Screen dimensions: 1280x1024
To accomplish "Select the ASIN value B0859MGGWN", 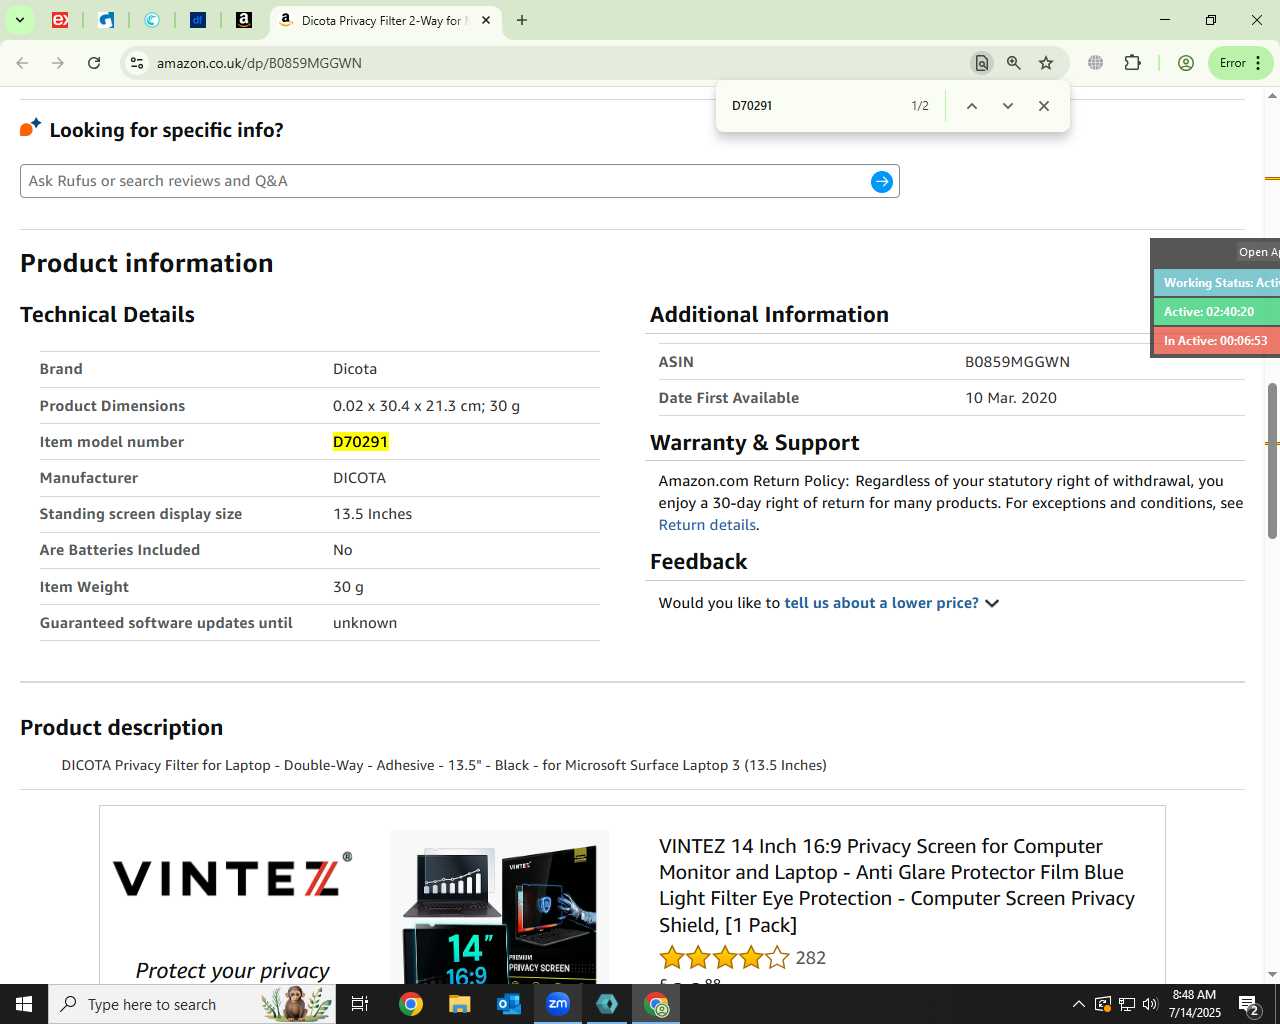I will click(x=1017, y=362).
